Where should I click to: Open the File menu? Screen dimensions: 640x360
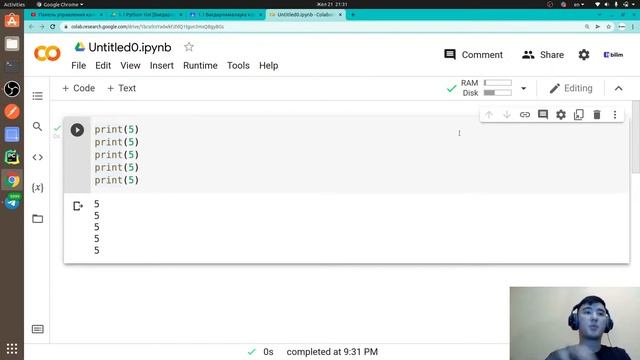(78, 66)
